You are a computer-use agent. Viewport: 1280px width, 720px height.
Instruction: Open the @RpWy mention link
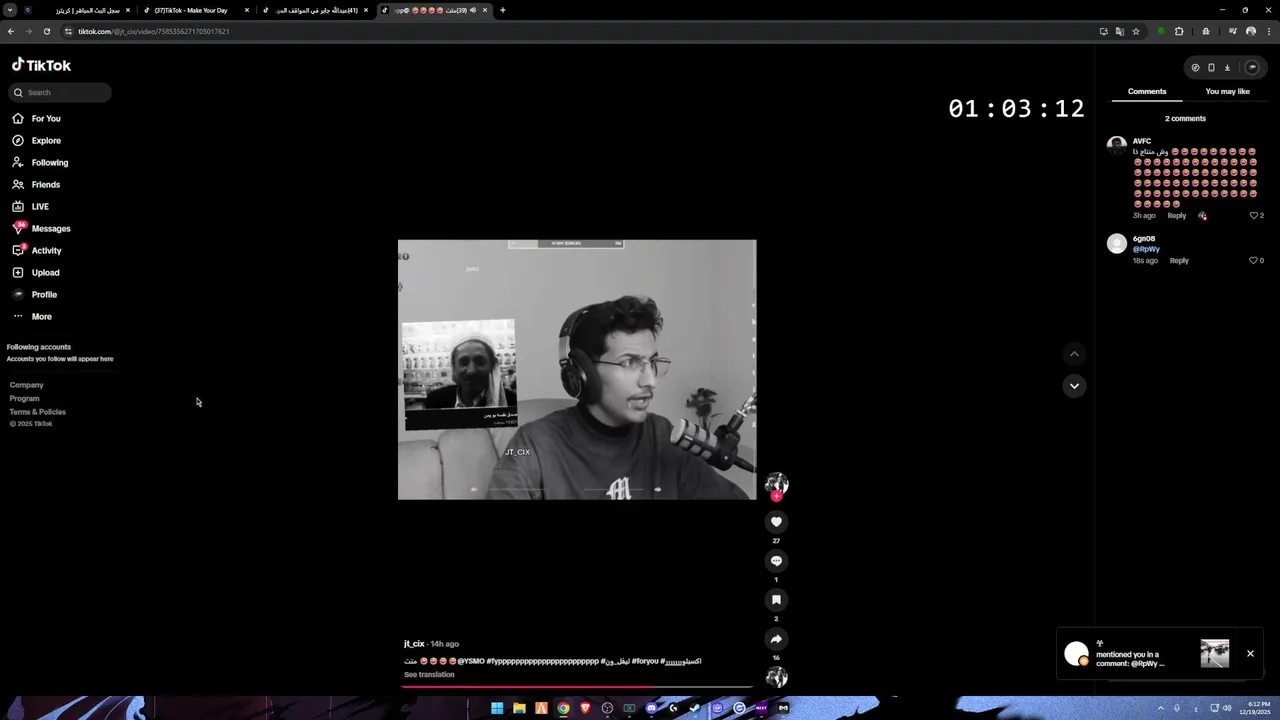click(1146, 250)
